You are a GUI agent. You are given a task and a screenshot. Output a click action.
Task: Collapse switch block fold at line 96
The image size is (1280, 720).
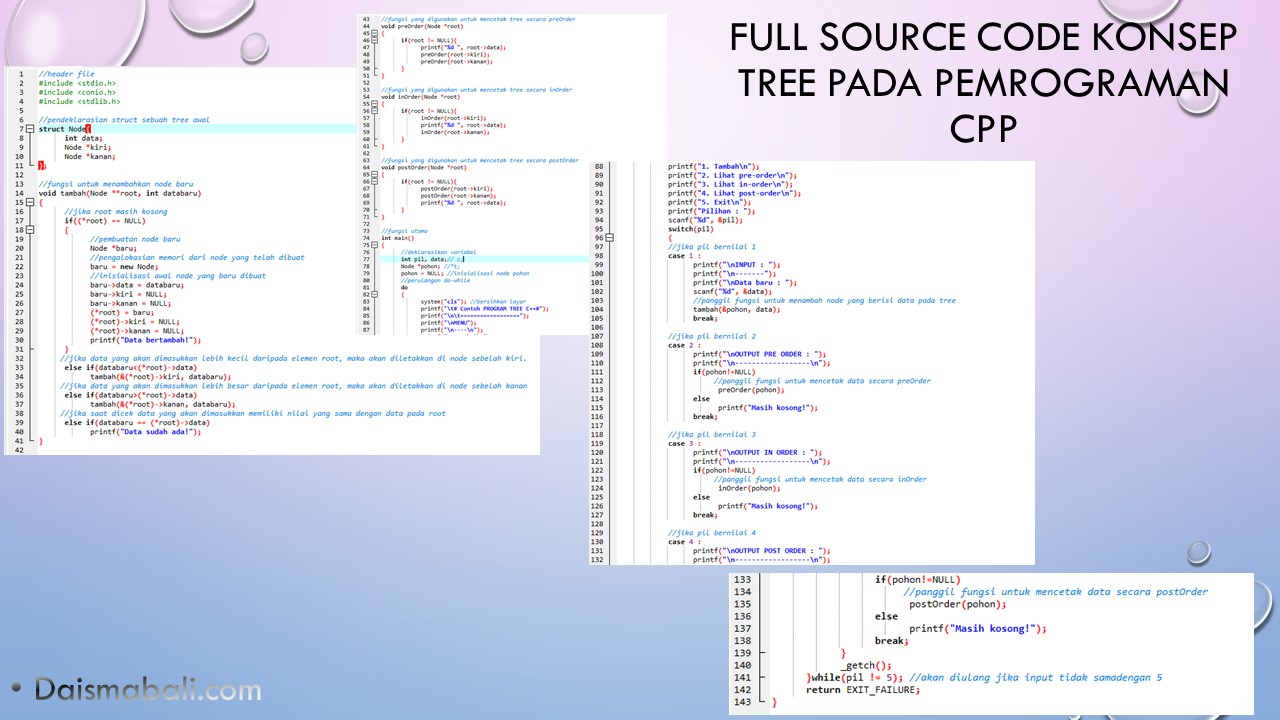(610, 238)
